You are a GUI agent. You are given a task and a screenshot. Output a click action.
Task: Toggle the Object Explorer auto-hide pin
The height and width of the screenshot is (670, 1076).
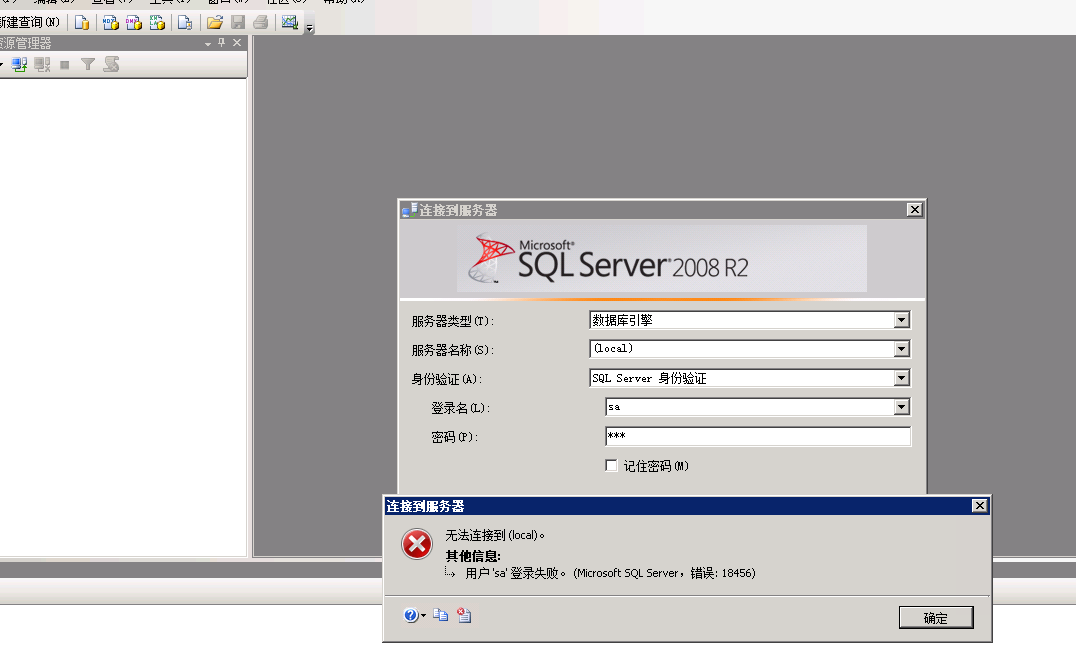point(222,43)
